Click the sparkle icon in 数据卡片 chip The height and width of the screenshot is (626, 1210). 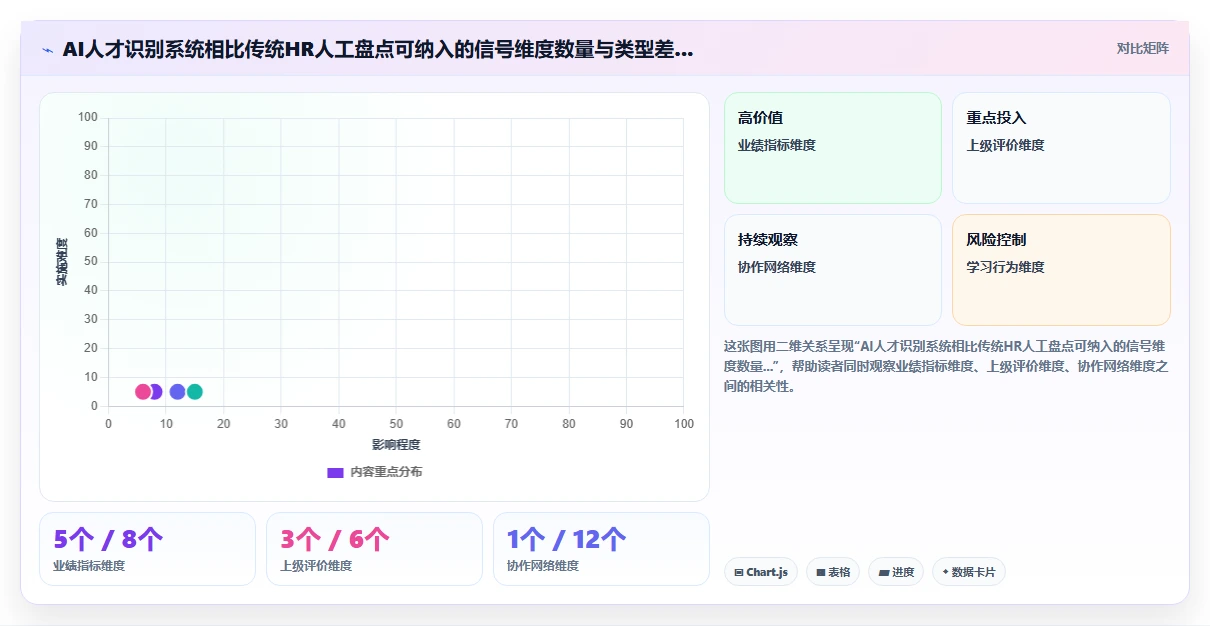point(945,573)
